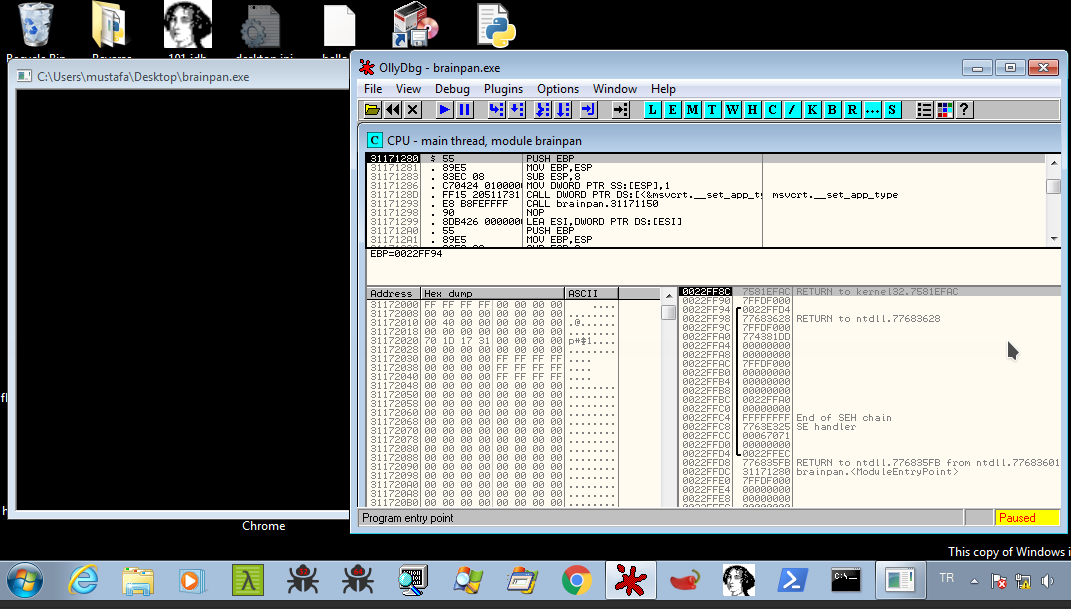Open Google Chrome from the taskbar
The width and height of the screenshot is (1071, 609).
pyautogui.click(x=577, y=581)
